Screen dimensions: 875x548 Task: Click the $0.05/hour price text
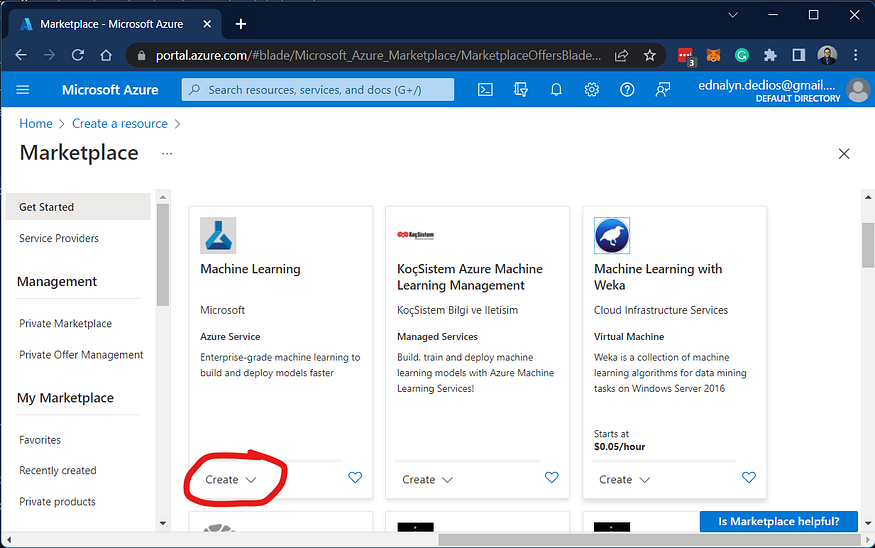619,446
